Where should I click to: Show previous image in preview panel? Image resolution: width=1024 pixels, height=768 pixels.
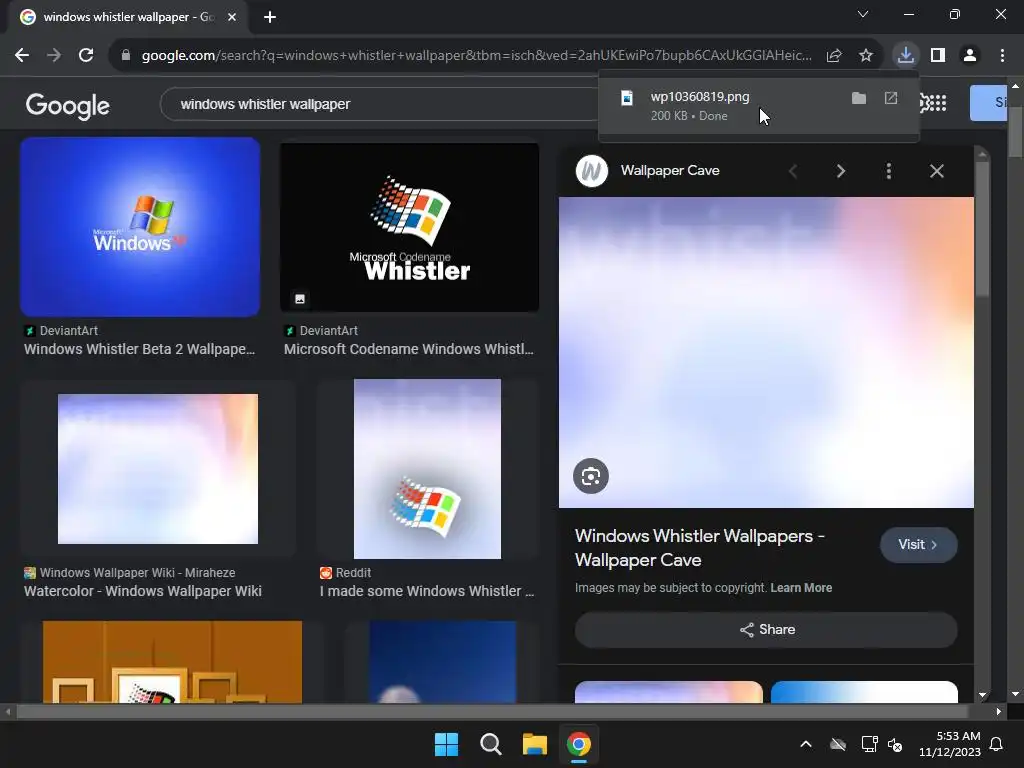click(x=793, y=171)
